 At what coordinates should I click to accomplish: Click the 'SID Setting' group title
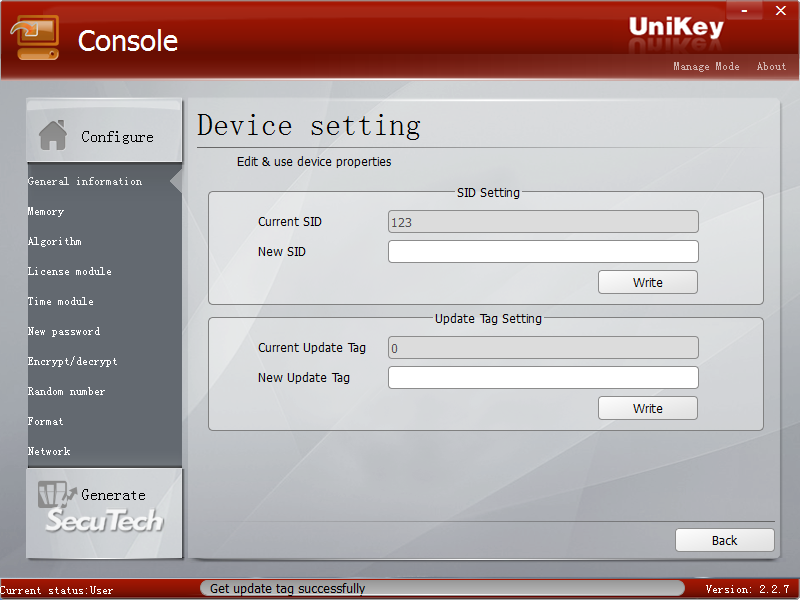(488, 192)
